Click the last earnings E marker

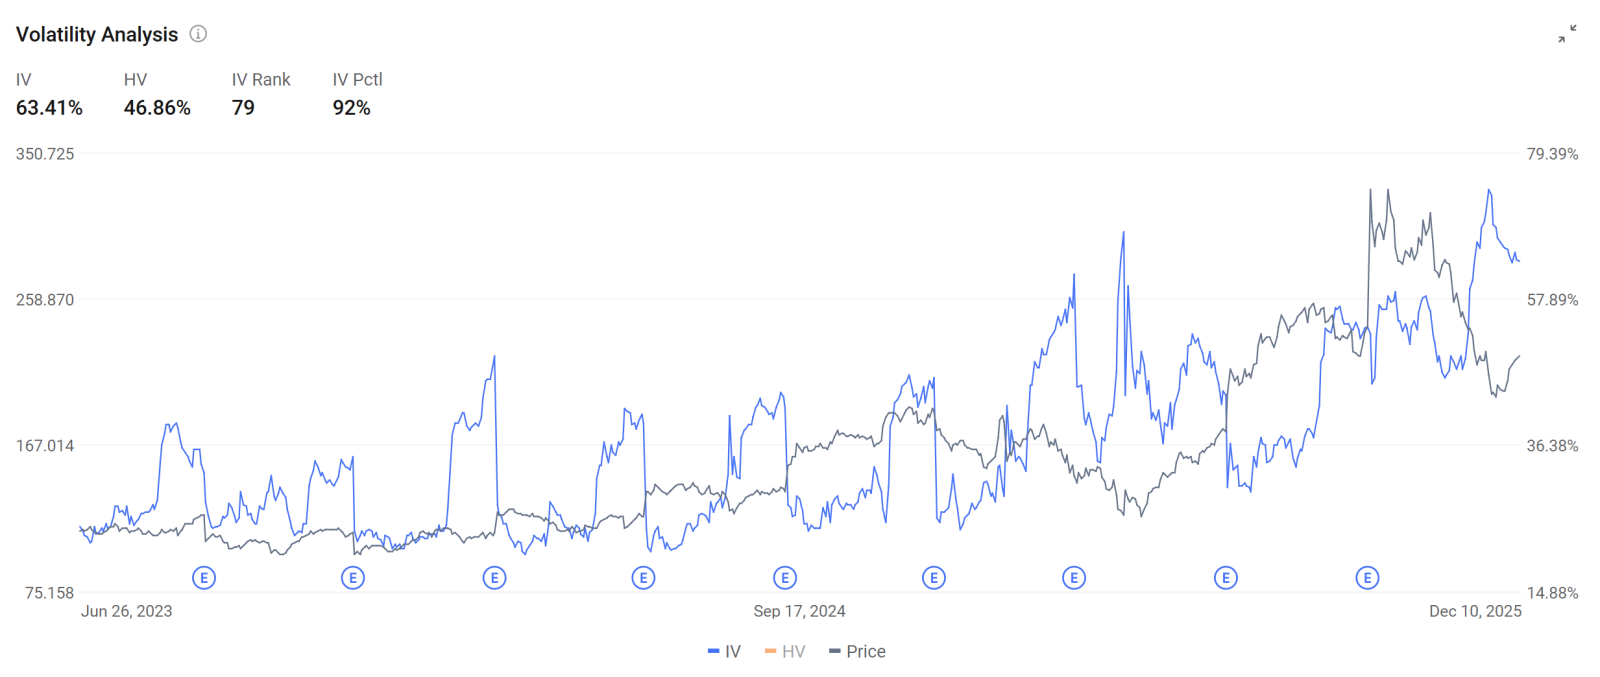pyautogui.click(x=1367, y=578)
